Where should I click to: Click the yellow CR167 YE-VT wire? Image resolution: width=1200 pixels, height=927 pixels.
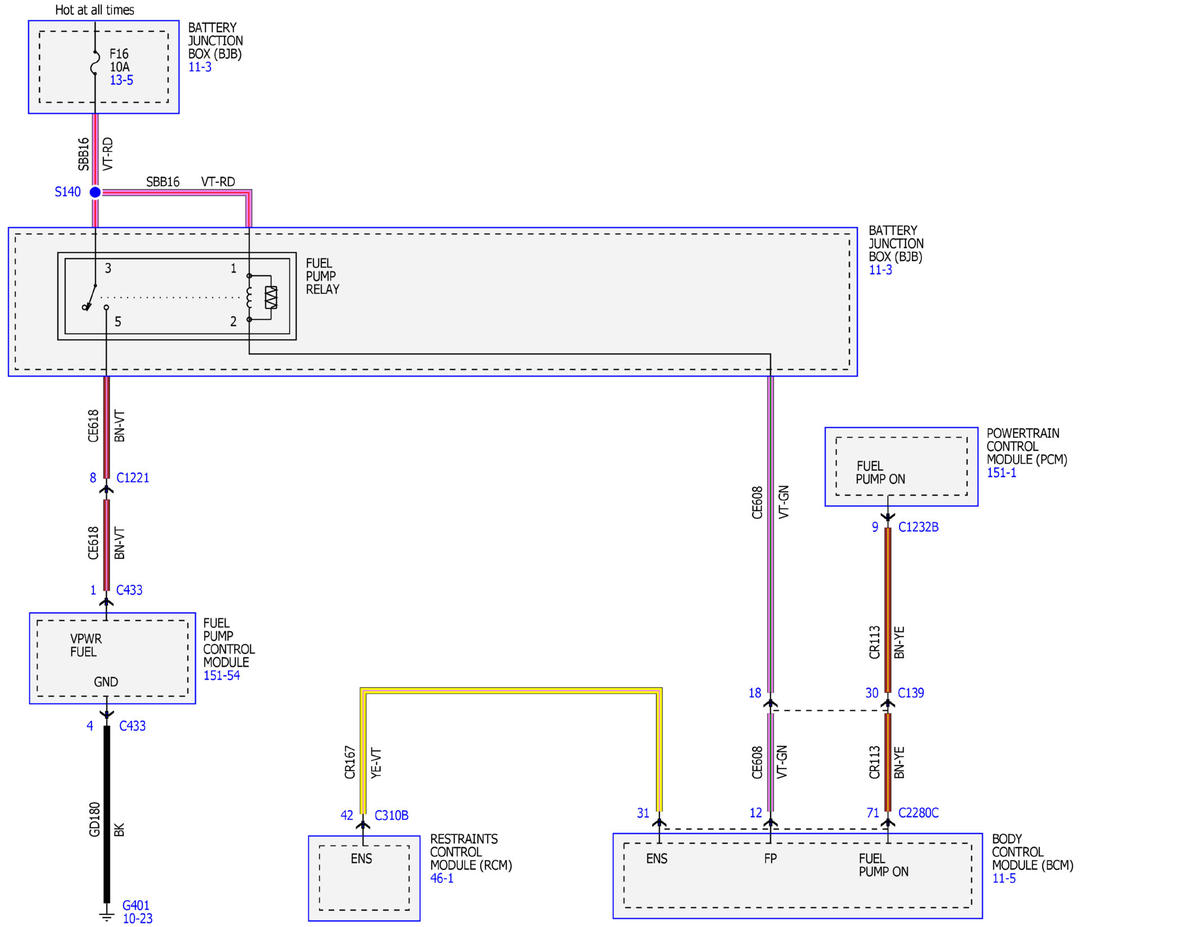pyautogui.click(x=510, y=689)
